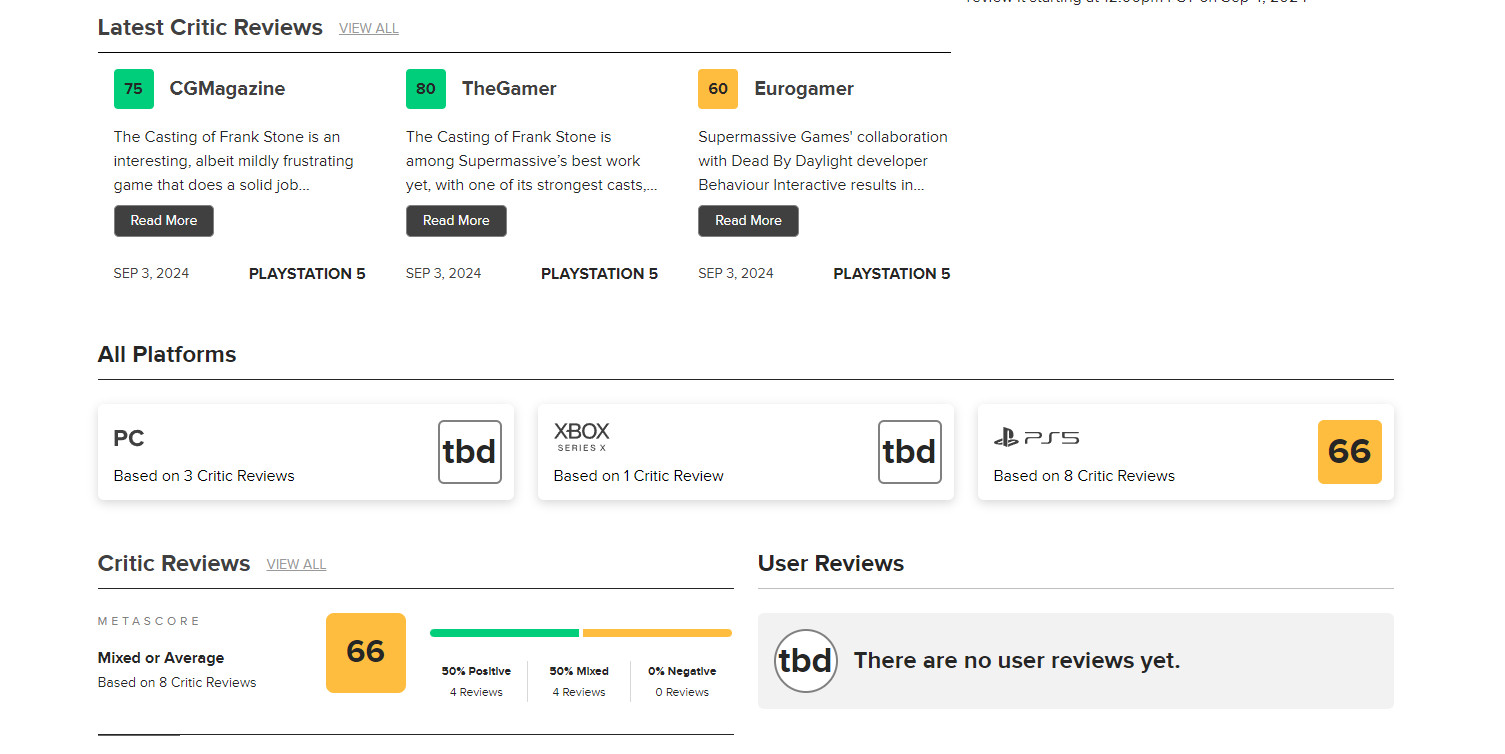1505x754 pixels.
Task: Click the 'User Reviews' heading
Action: click(x=831, y=564)
